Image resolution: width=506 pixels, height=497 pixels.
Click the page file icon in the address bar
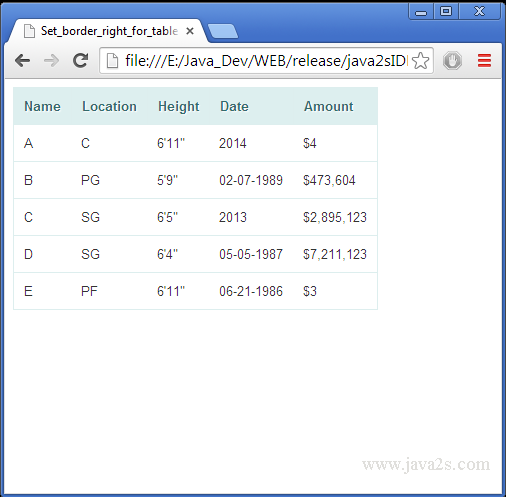coord(112,61)
